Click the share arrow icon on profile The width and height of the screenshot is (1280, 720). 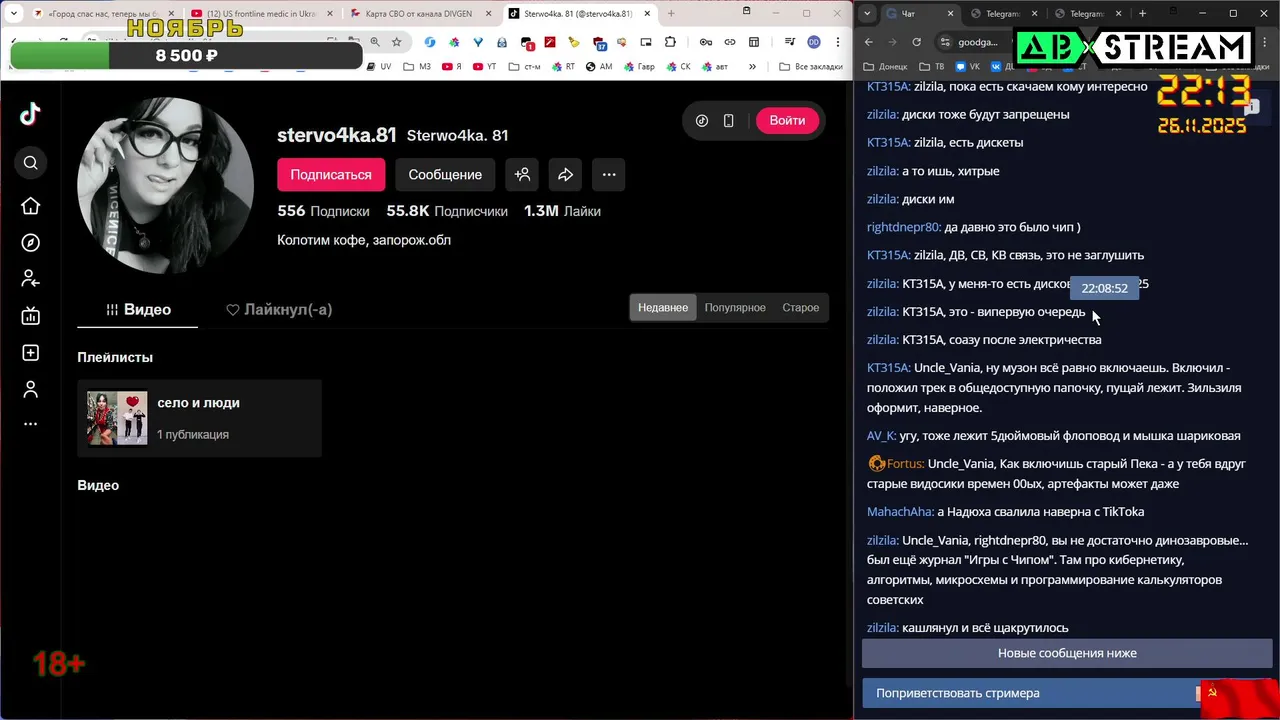coord(565,174)
